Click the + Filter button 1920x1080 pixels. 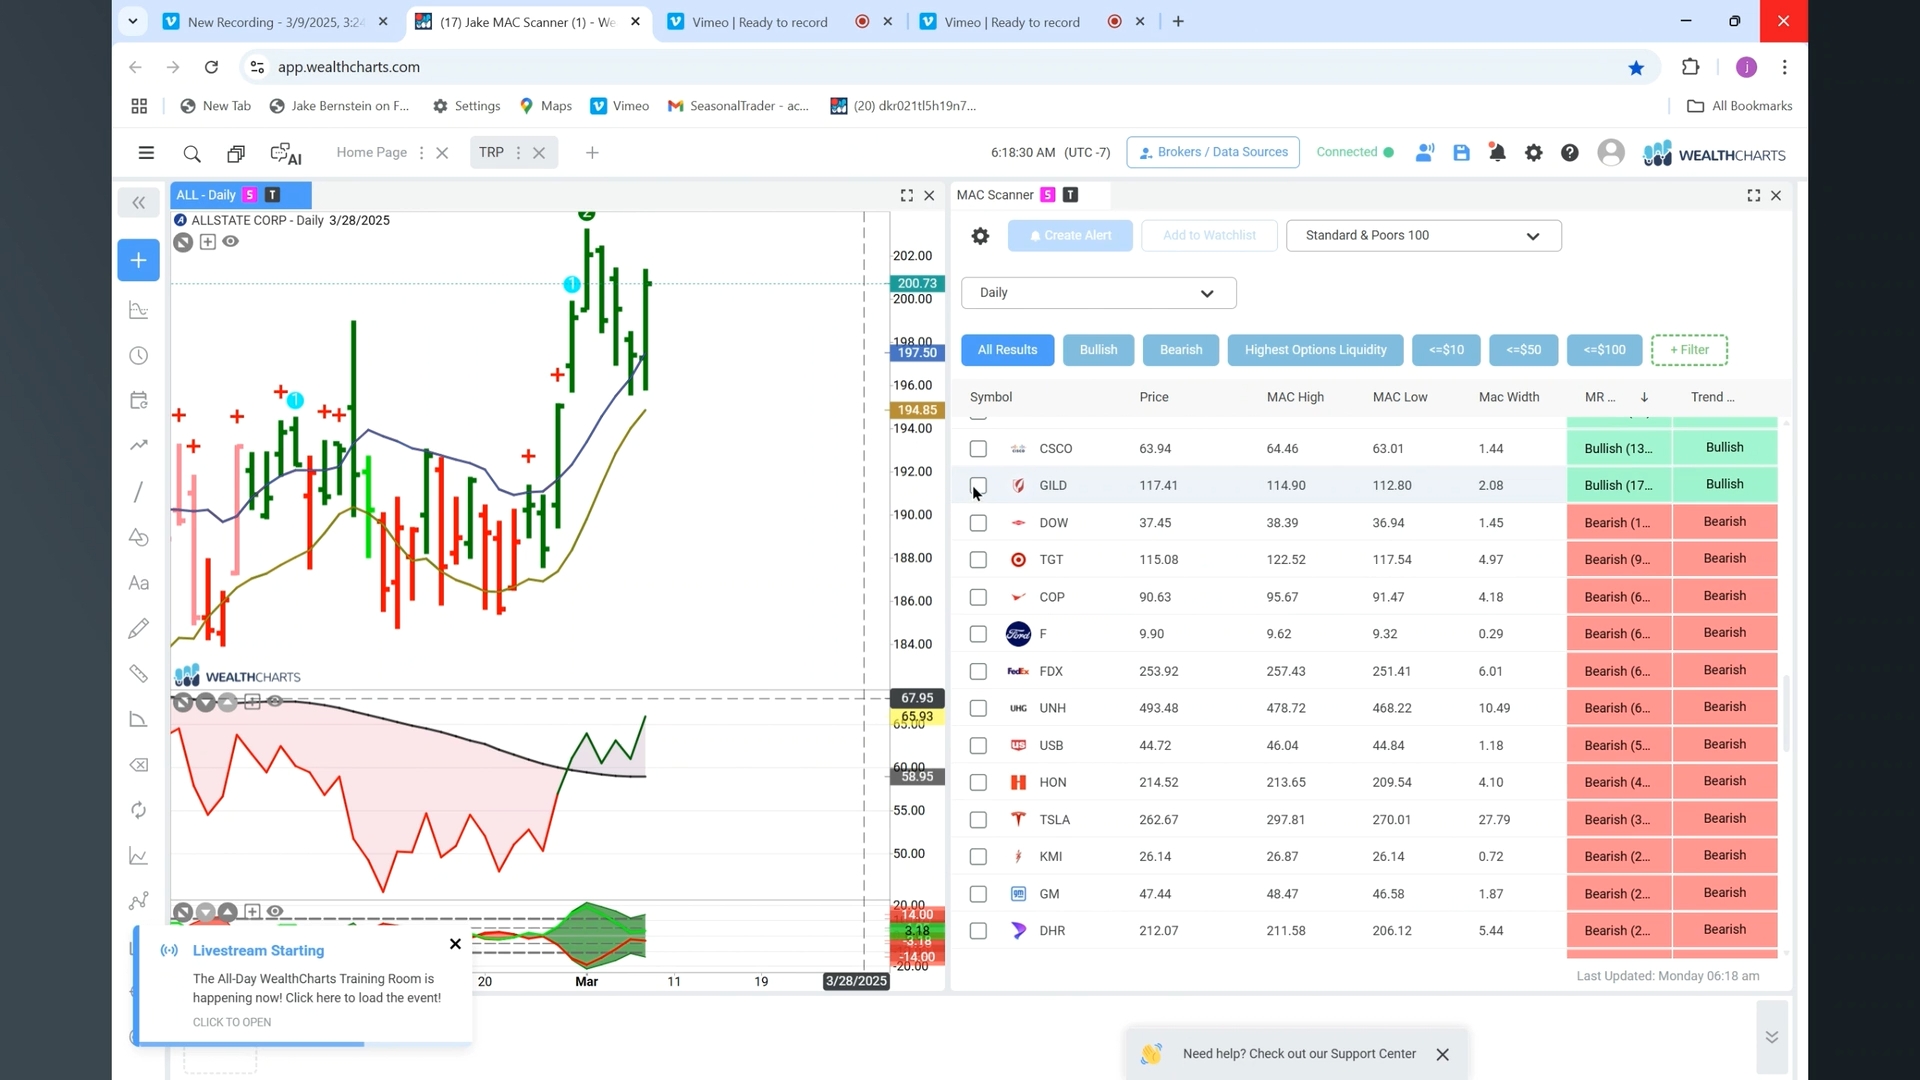click(1689, 350)
